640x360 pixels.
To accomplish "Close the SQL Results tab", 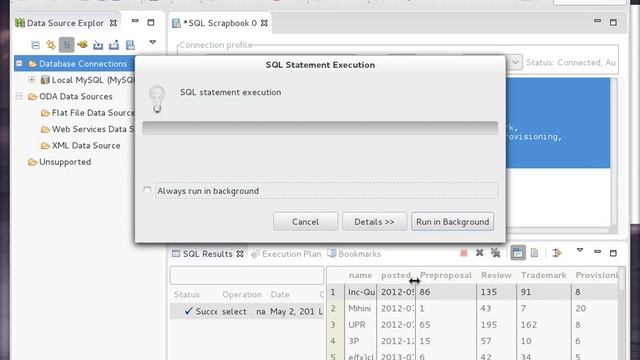I will click(240, 254).
